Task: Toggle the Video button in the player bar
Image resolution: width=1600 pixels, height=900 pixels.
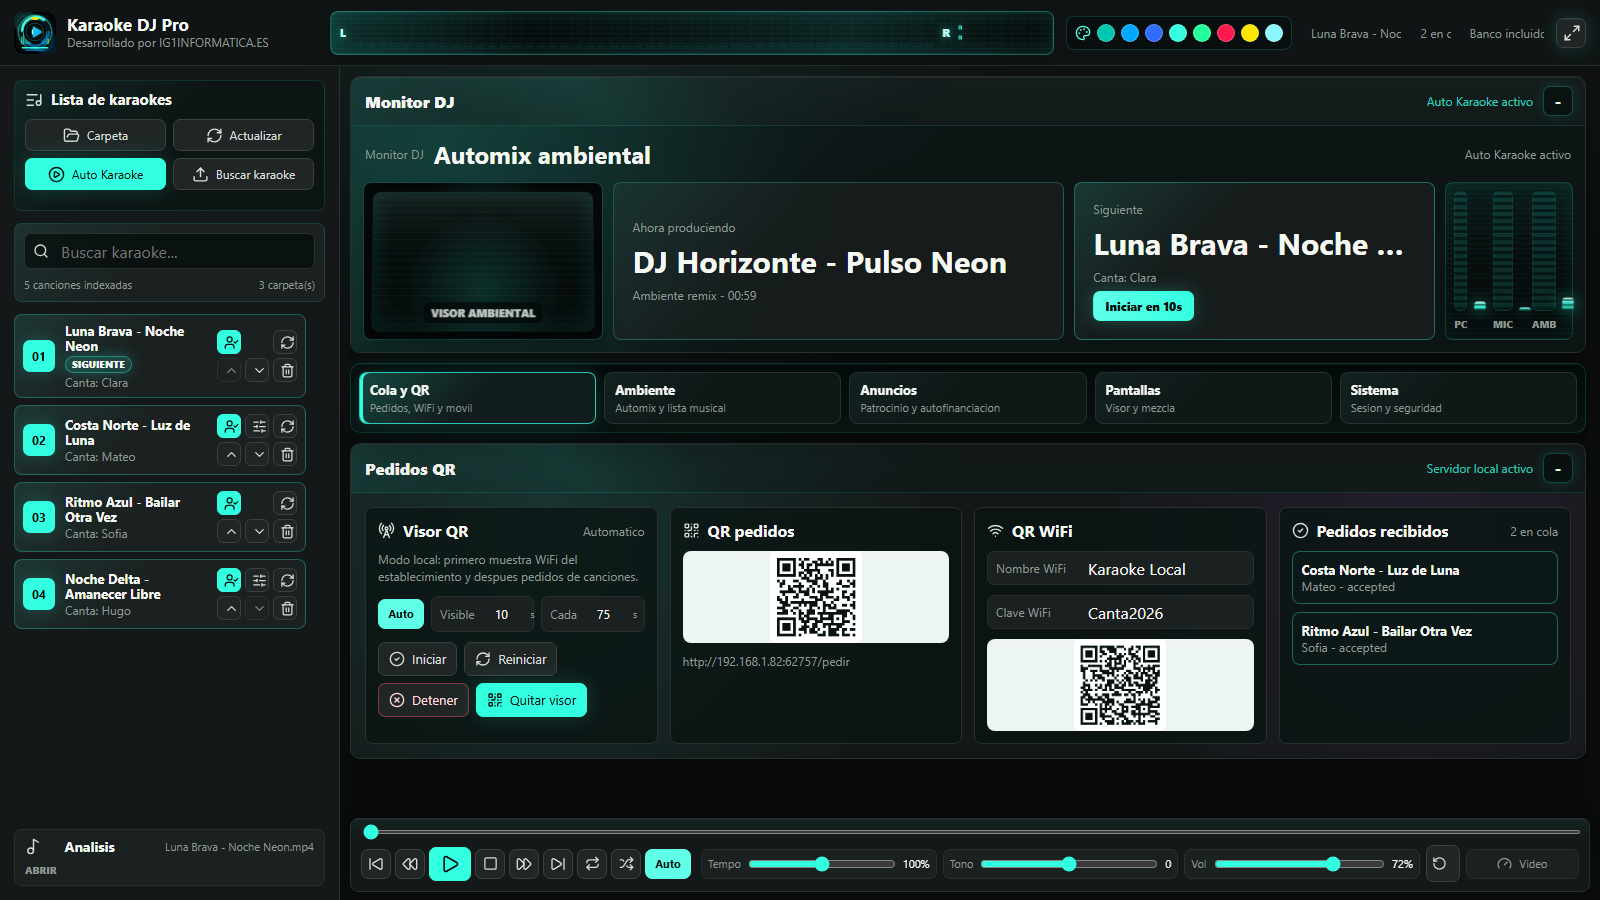Action: [x=1522, y=864]
